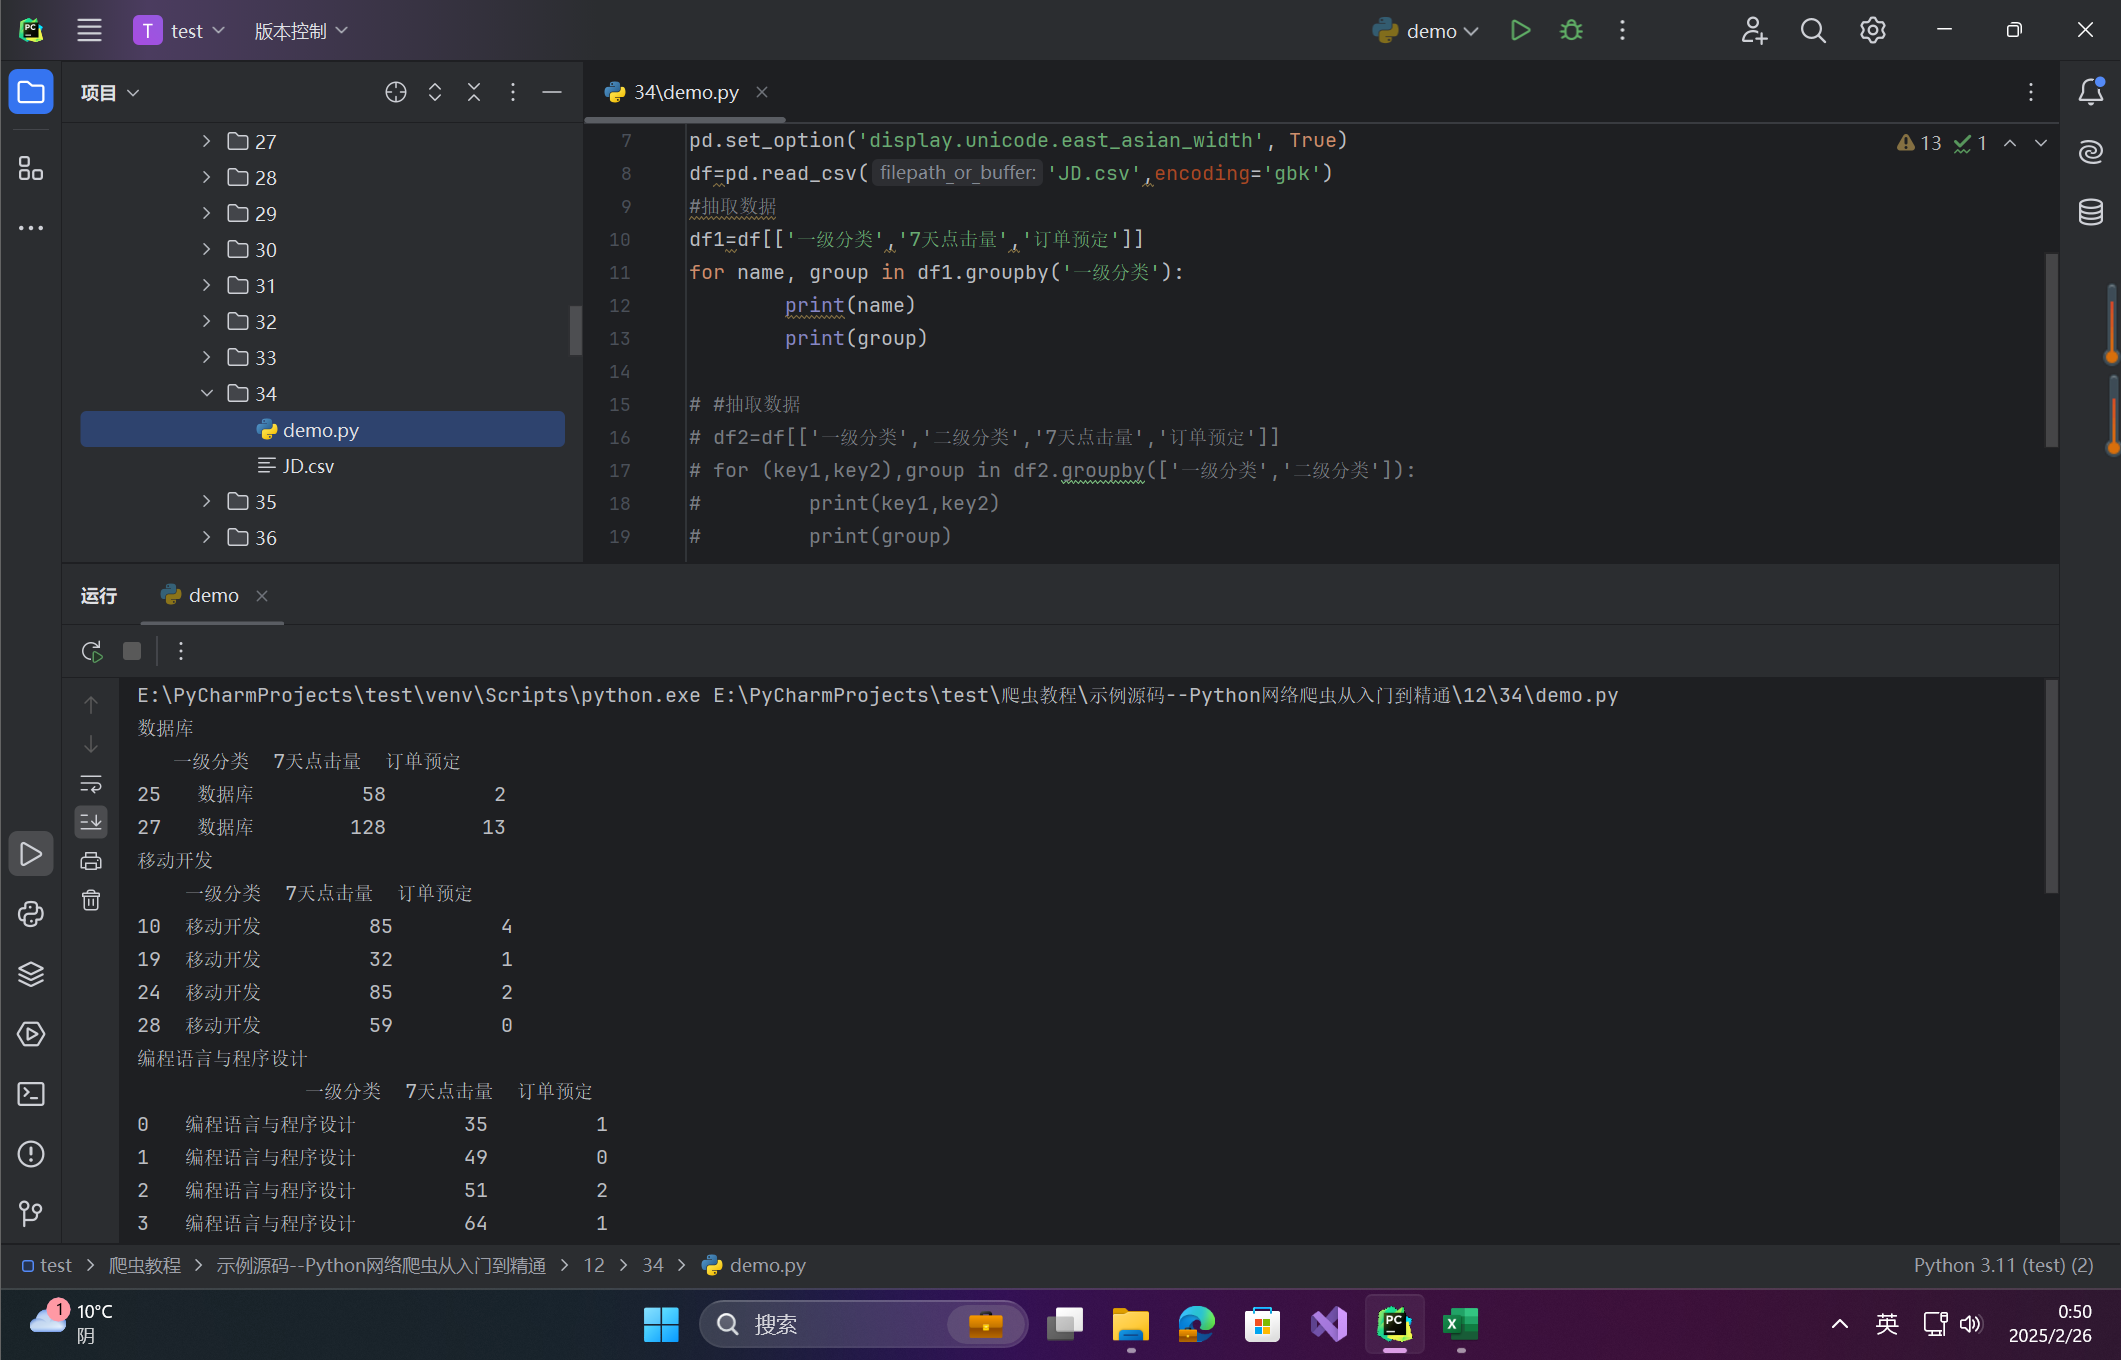The height and width of the screenshot is (1360, 2121).
Task: Open Git version control window
Action: coord(31,1214)
